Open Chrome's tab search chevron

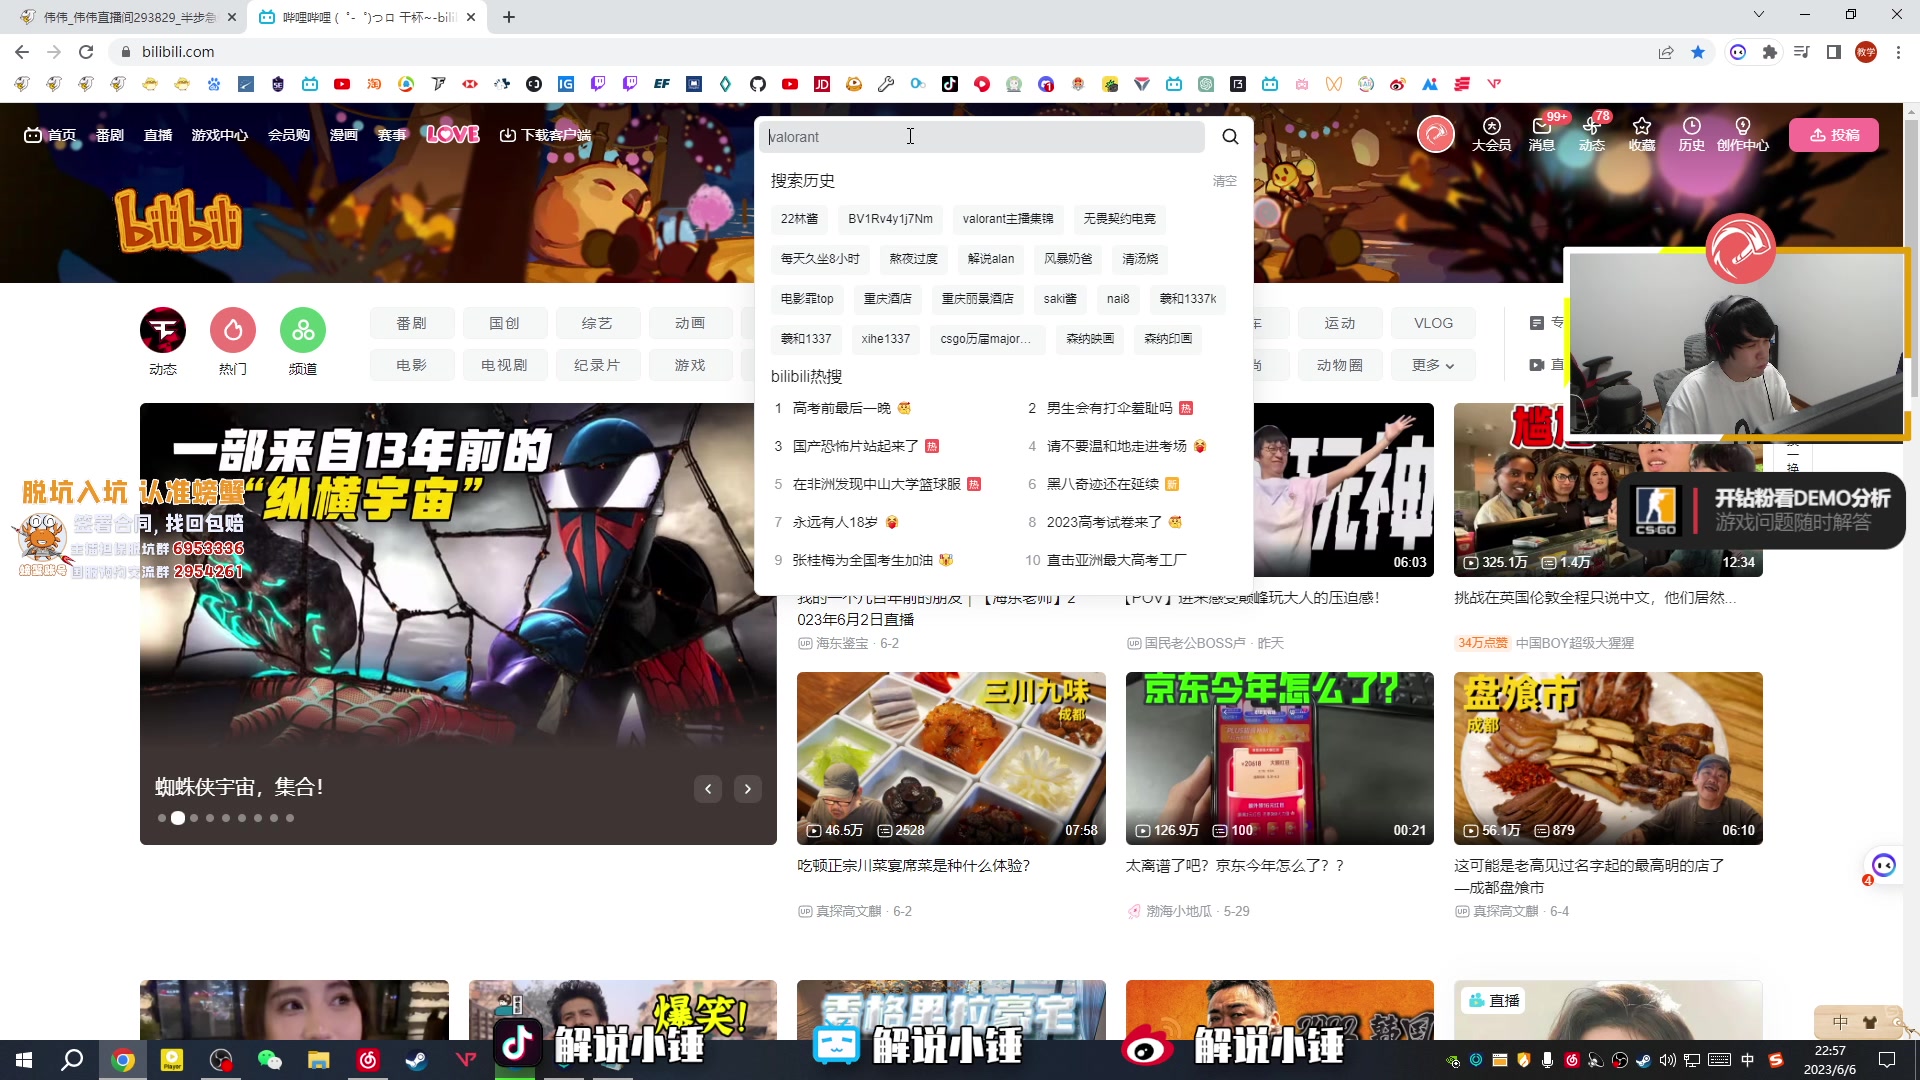click(x=1758, y=16)
